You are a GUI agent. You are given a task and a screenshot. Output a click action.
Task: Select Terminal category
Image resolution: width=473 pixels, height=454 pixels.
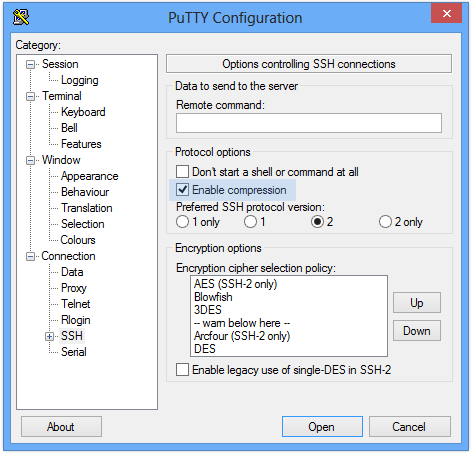(x=62, y=96)
